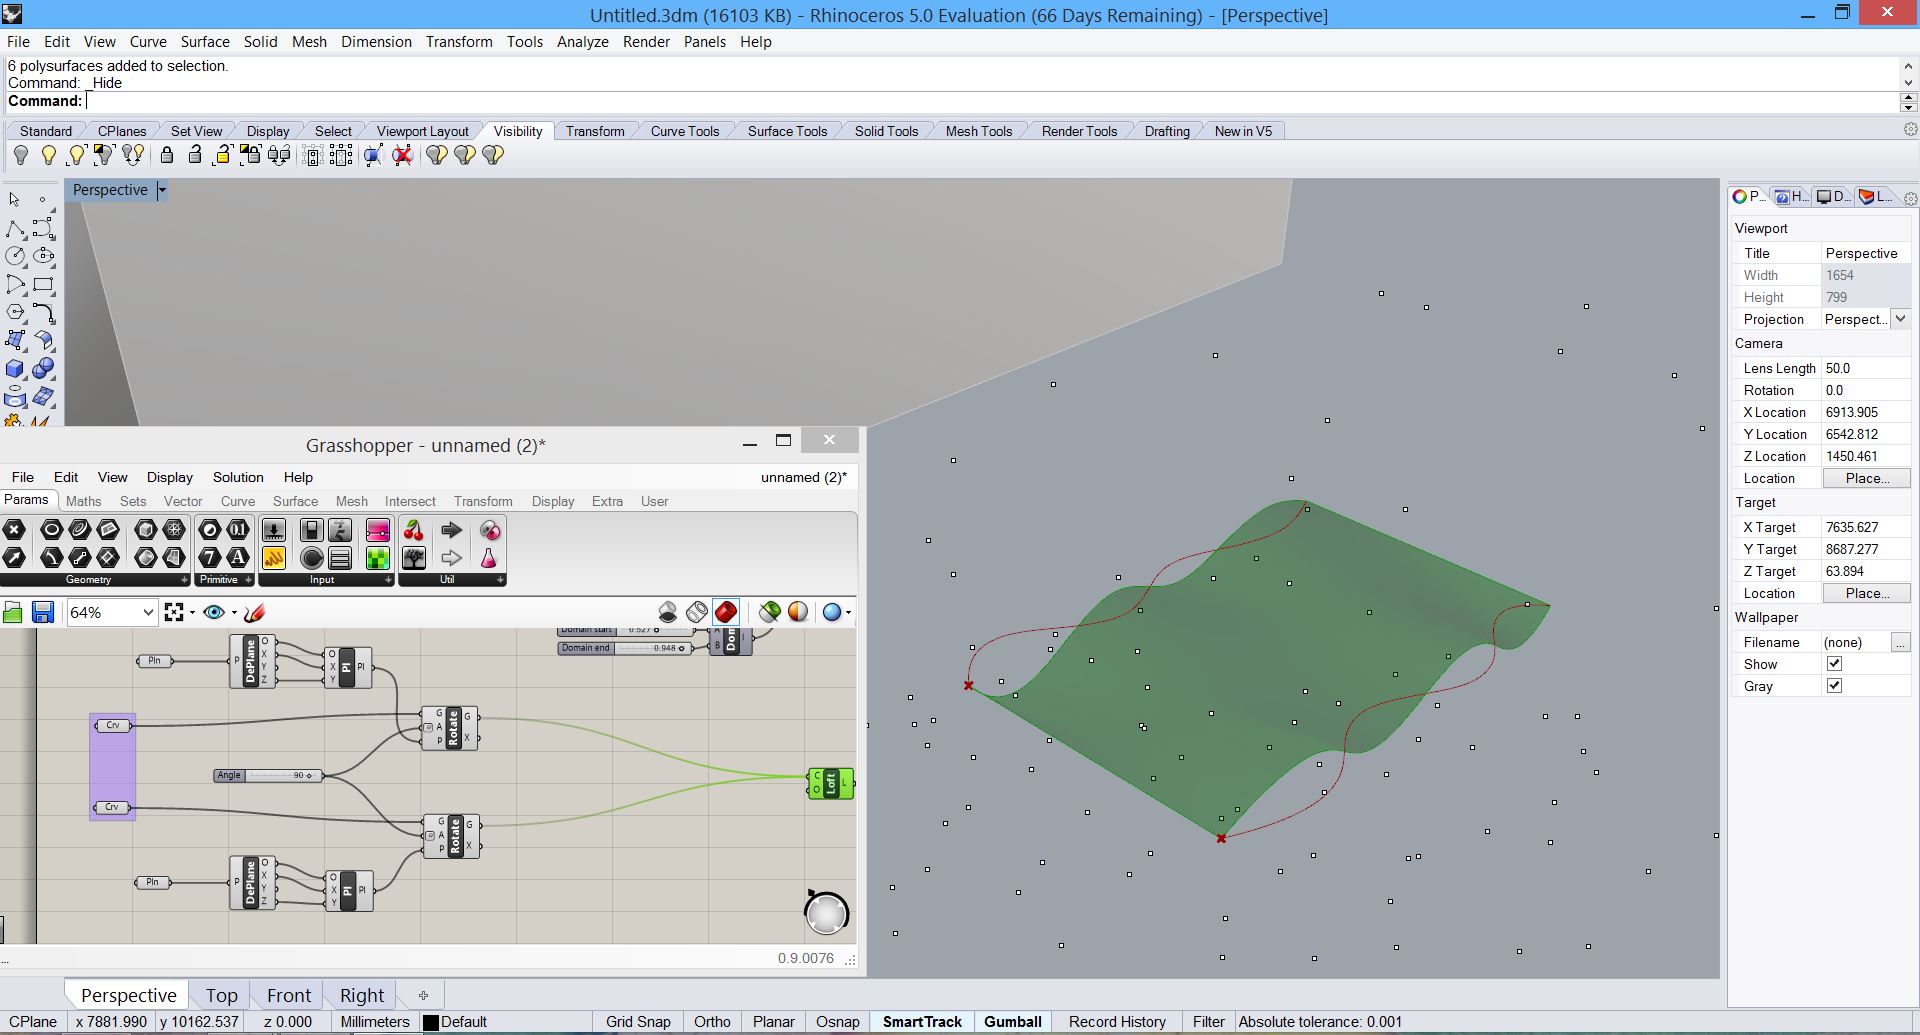The image size is (1920, 1035).
Task: Open the Grasshopper 64% zoom dropdown
Action: tap(148, 612)
